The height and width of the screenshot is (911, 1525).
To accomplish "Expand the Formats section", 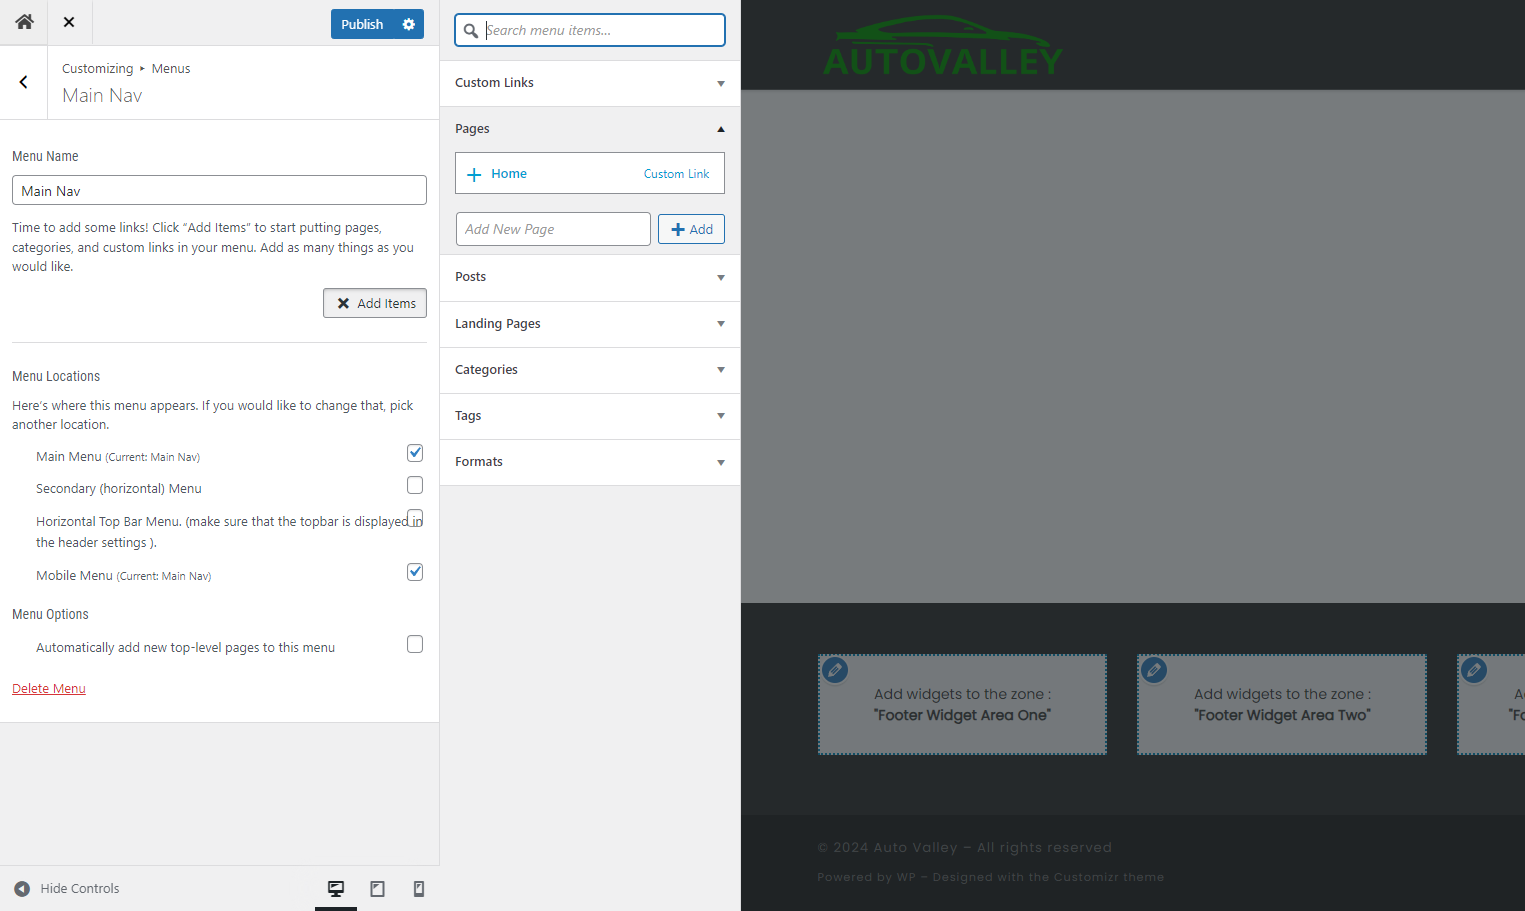I will 590,462.
